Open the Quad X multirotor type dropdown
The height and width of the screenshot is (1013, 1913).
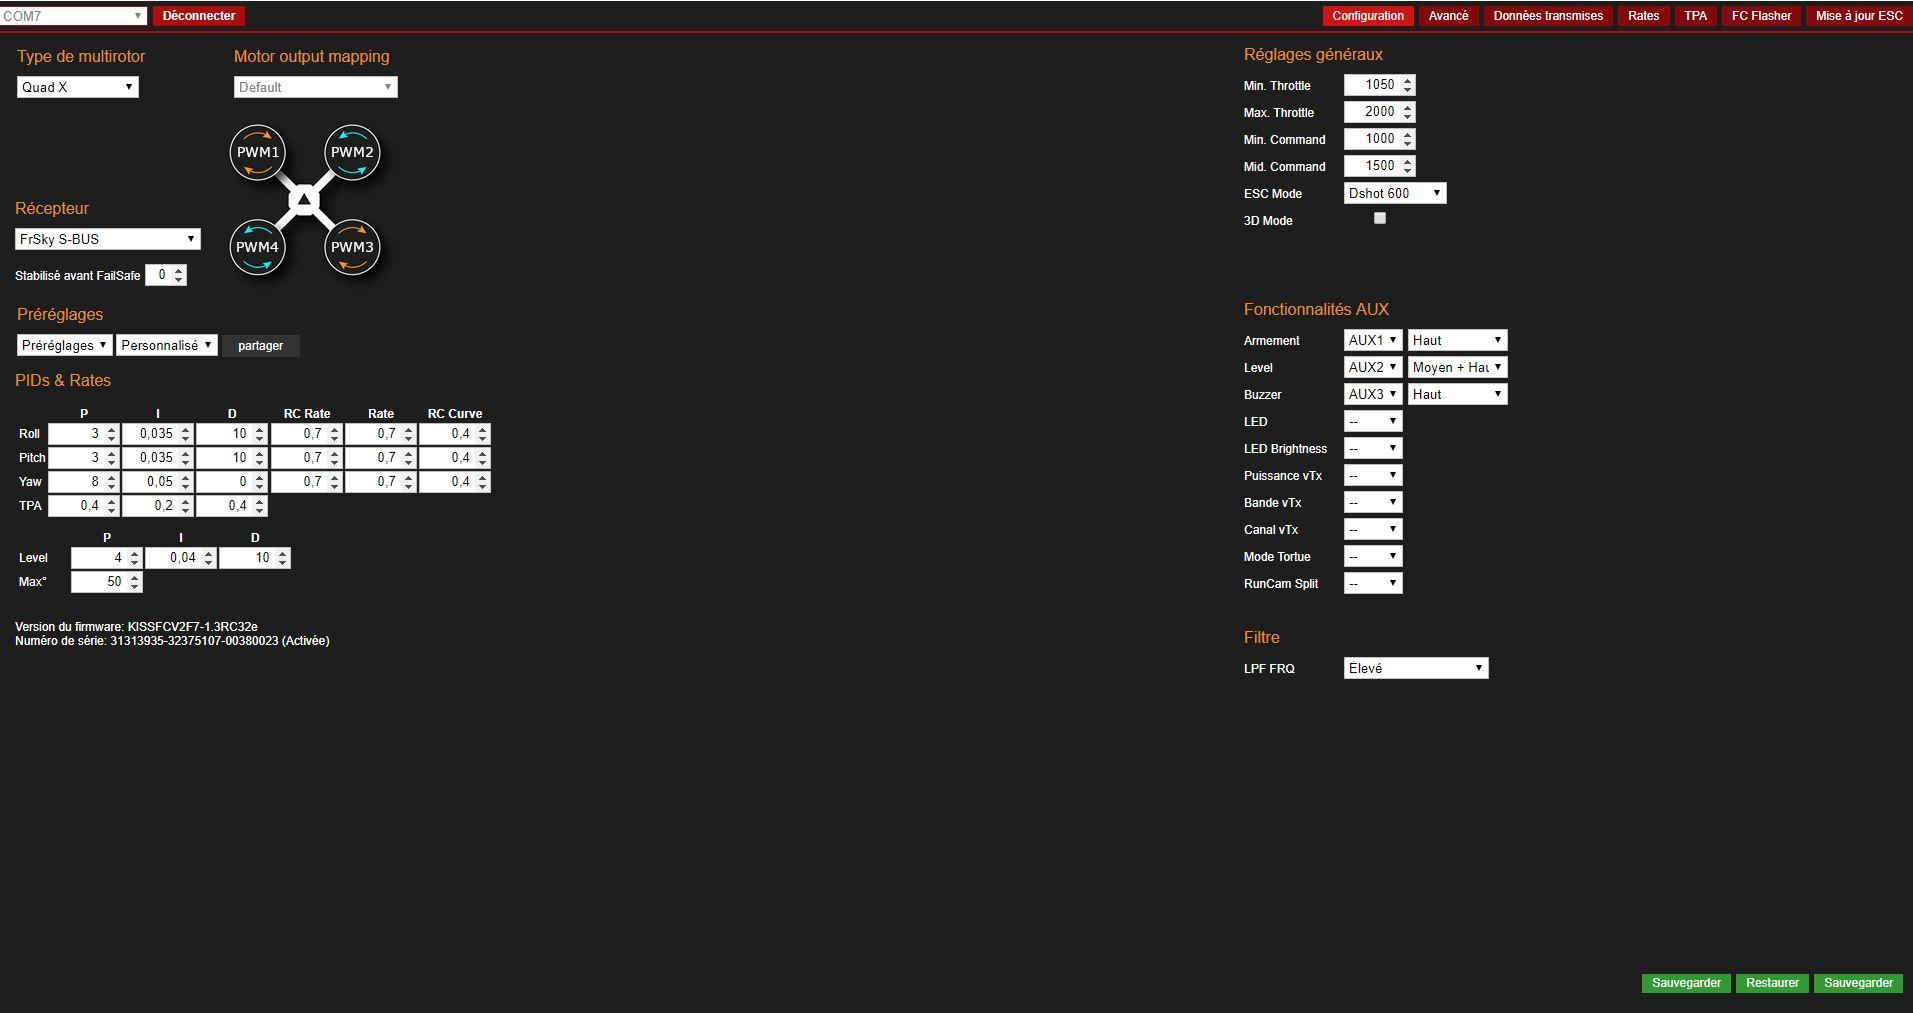click(77, 87)
